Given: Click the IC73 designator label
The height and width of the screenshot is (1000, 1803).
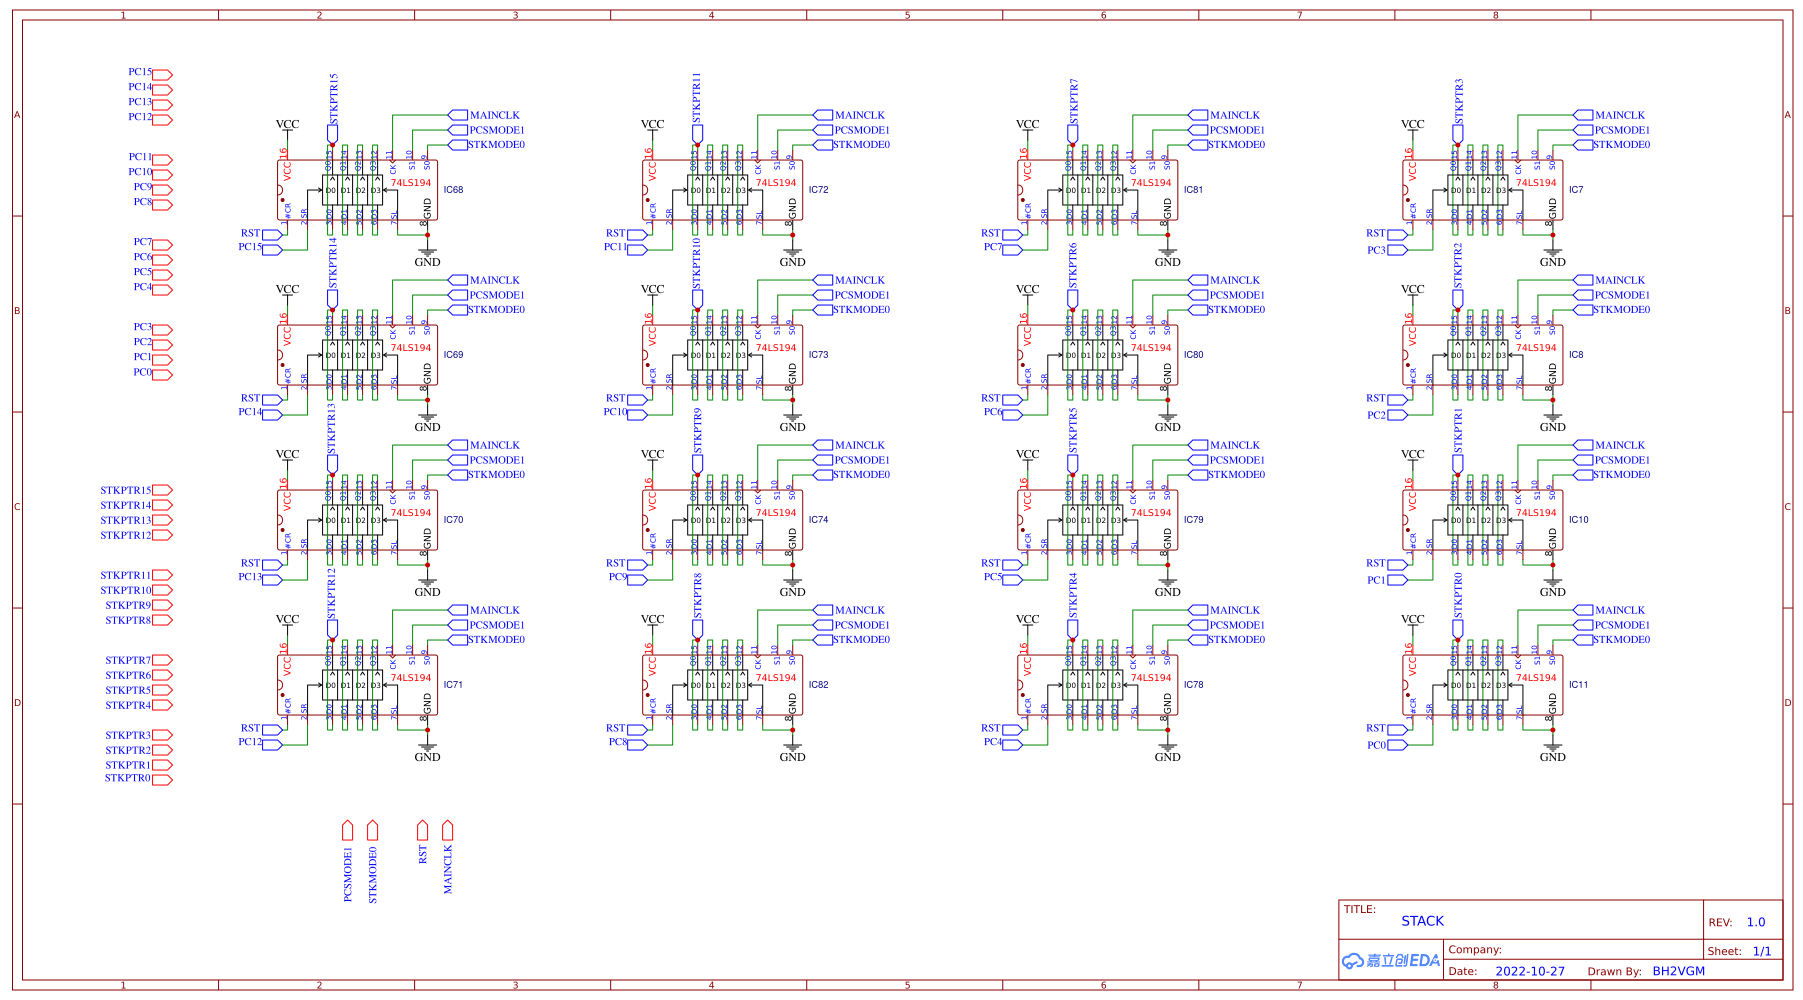Looking at the screenshot, I should (x=818, y=355).
